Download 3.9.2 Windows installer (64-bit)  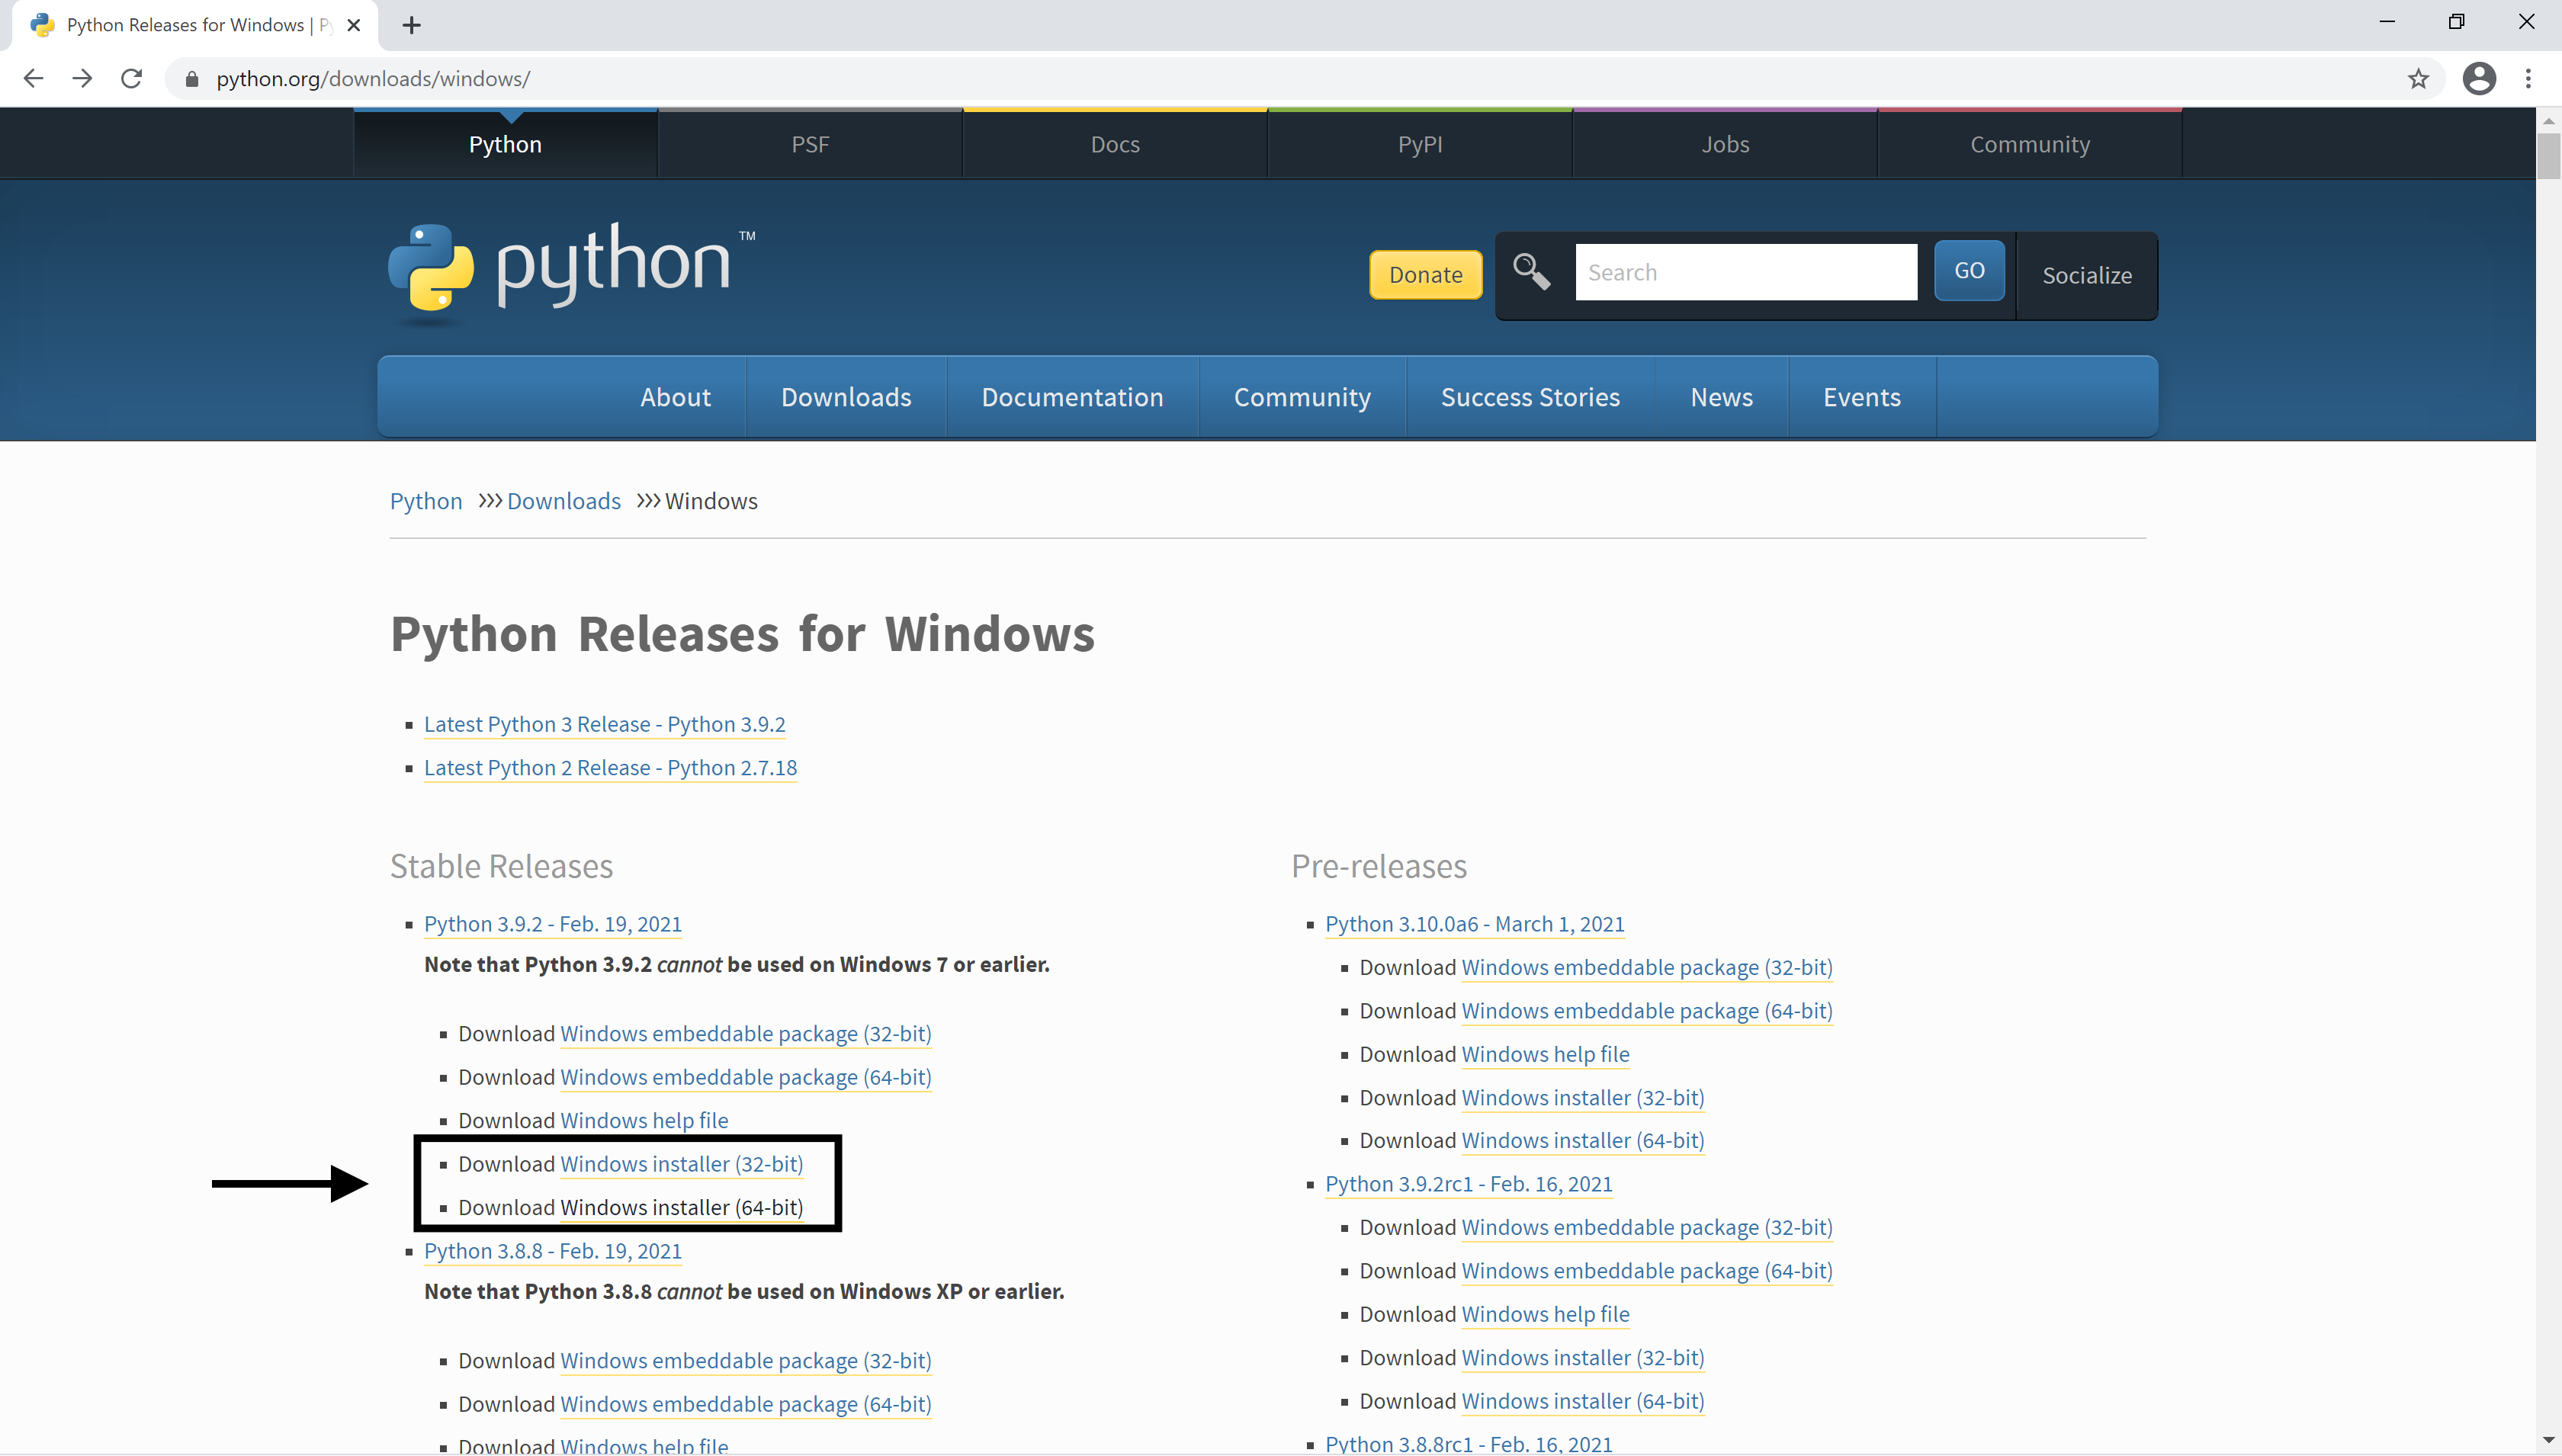coord(682,1207)
